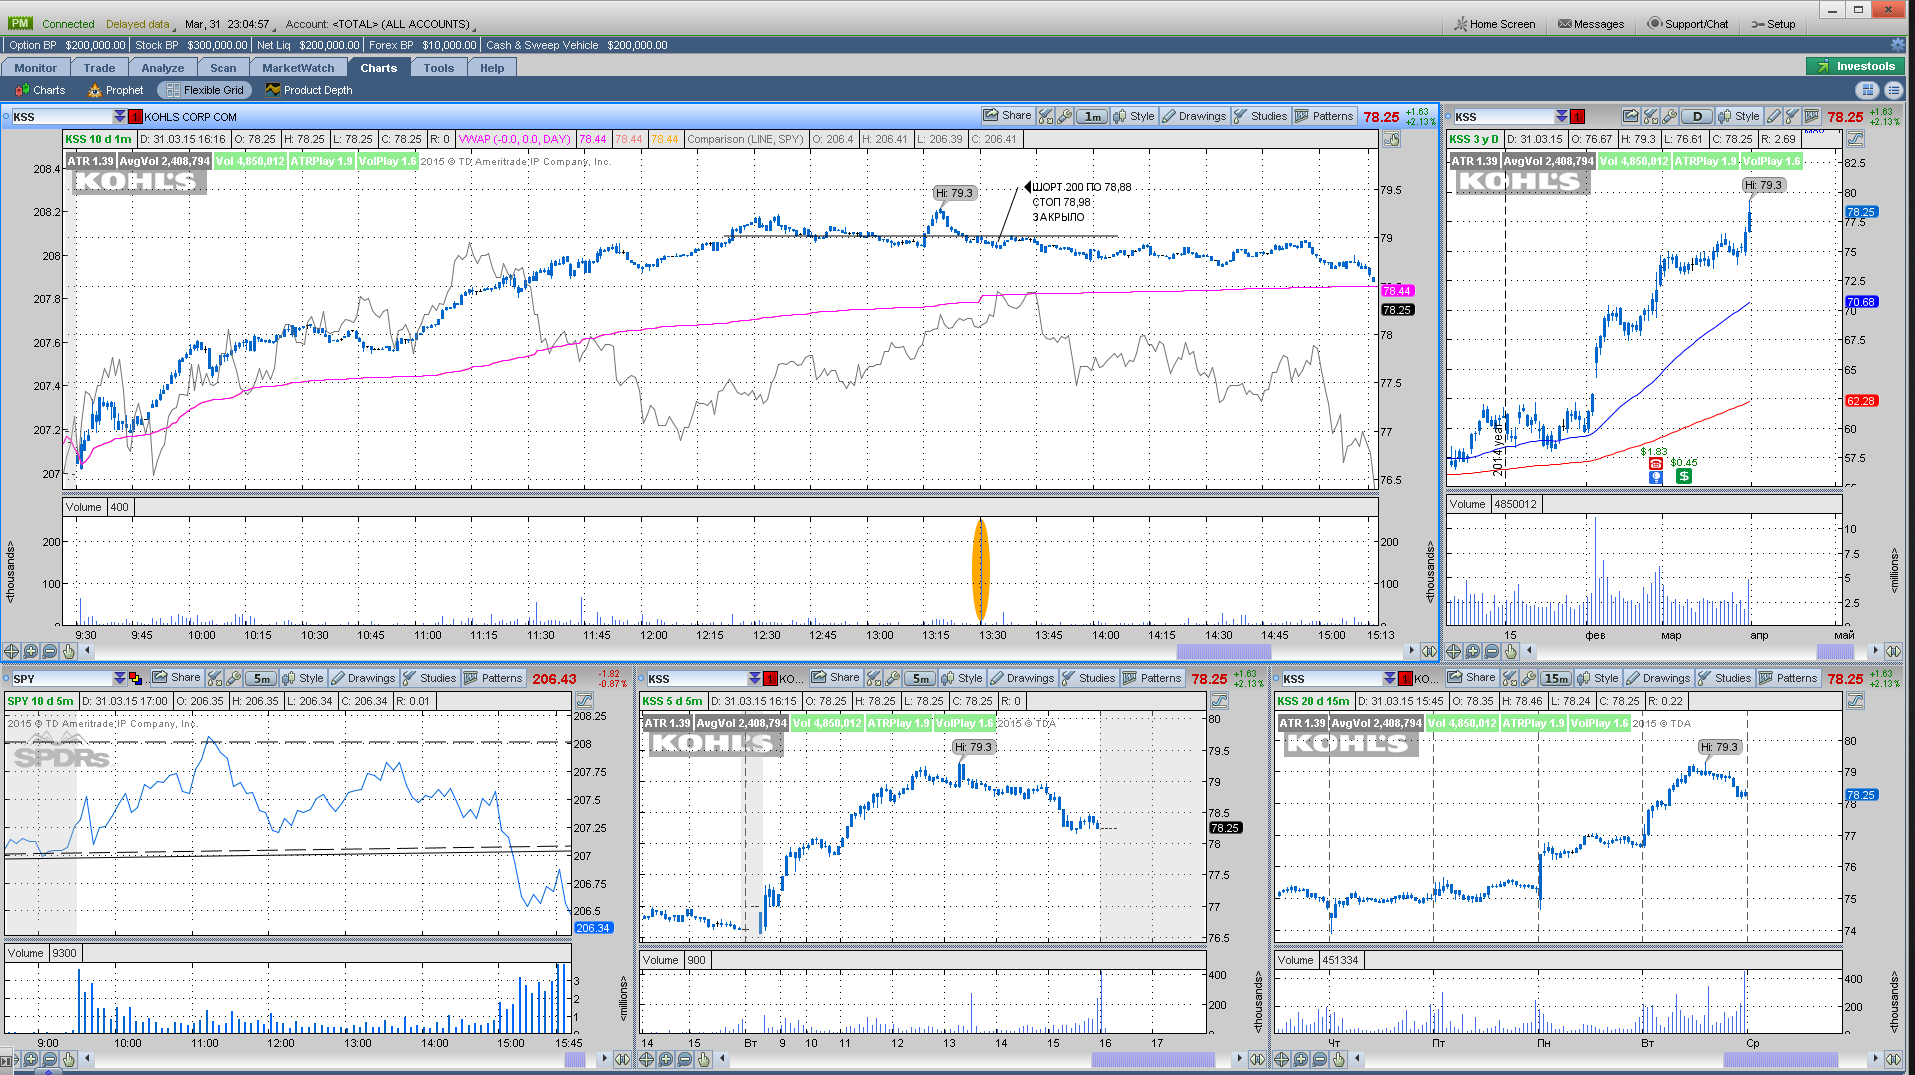Switch to the Scan tab
This screenshot has height=1075, width=1915.
223,68
